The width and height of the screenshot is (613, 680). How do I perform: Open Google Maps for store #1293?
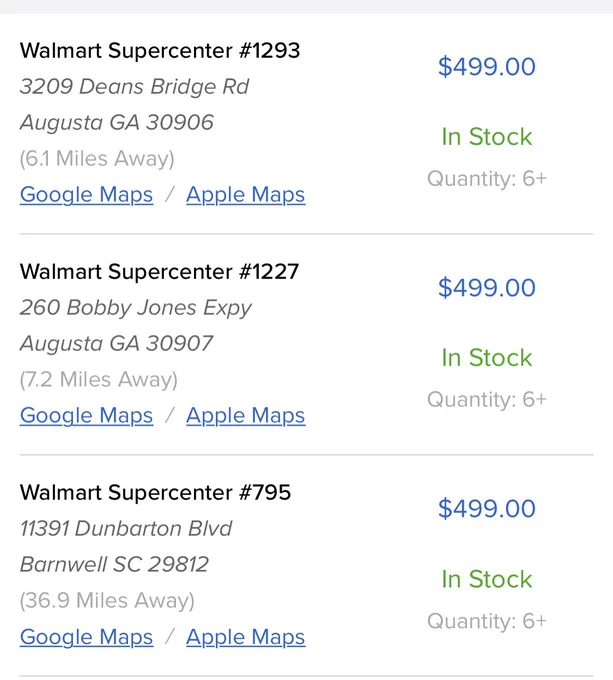86,195
